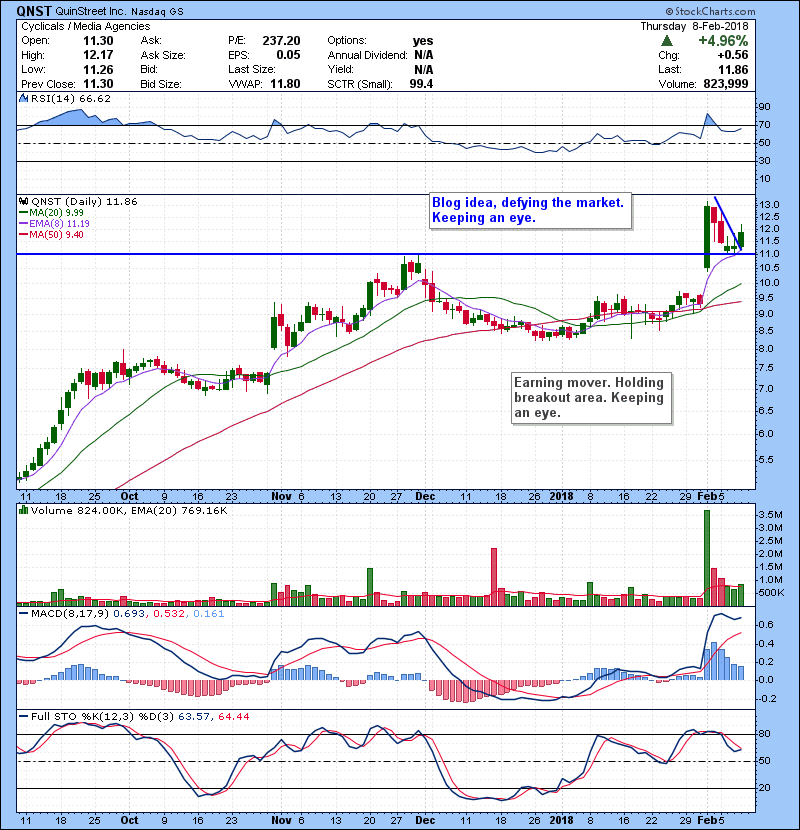Select the MA(20) 9.99 legend entry

point(51,213)
